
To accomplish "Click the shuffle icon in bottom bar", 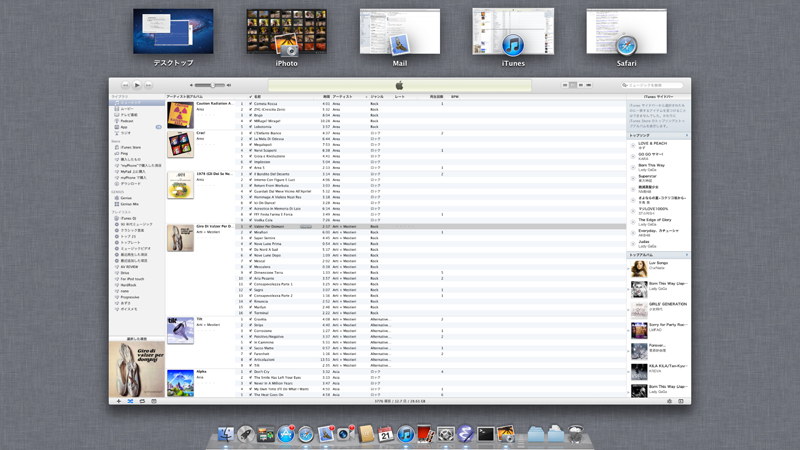I will (x=130, y=400).
